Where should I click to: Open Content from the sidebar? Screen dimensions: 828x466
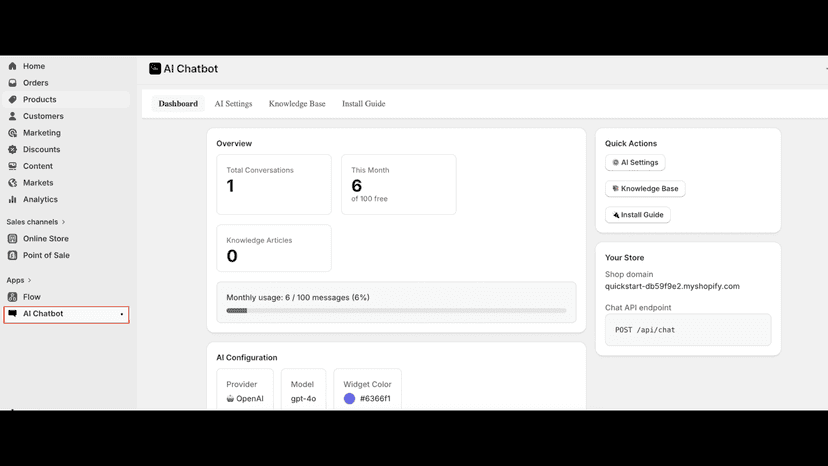tap(66, 166)
